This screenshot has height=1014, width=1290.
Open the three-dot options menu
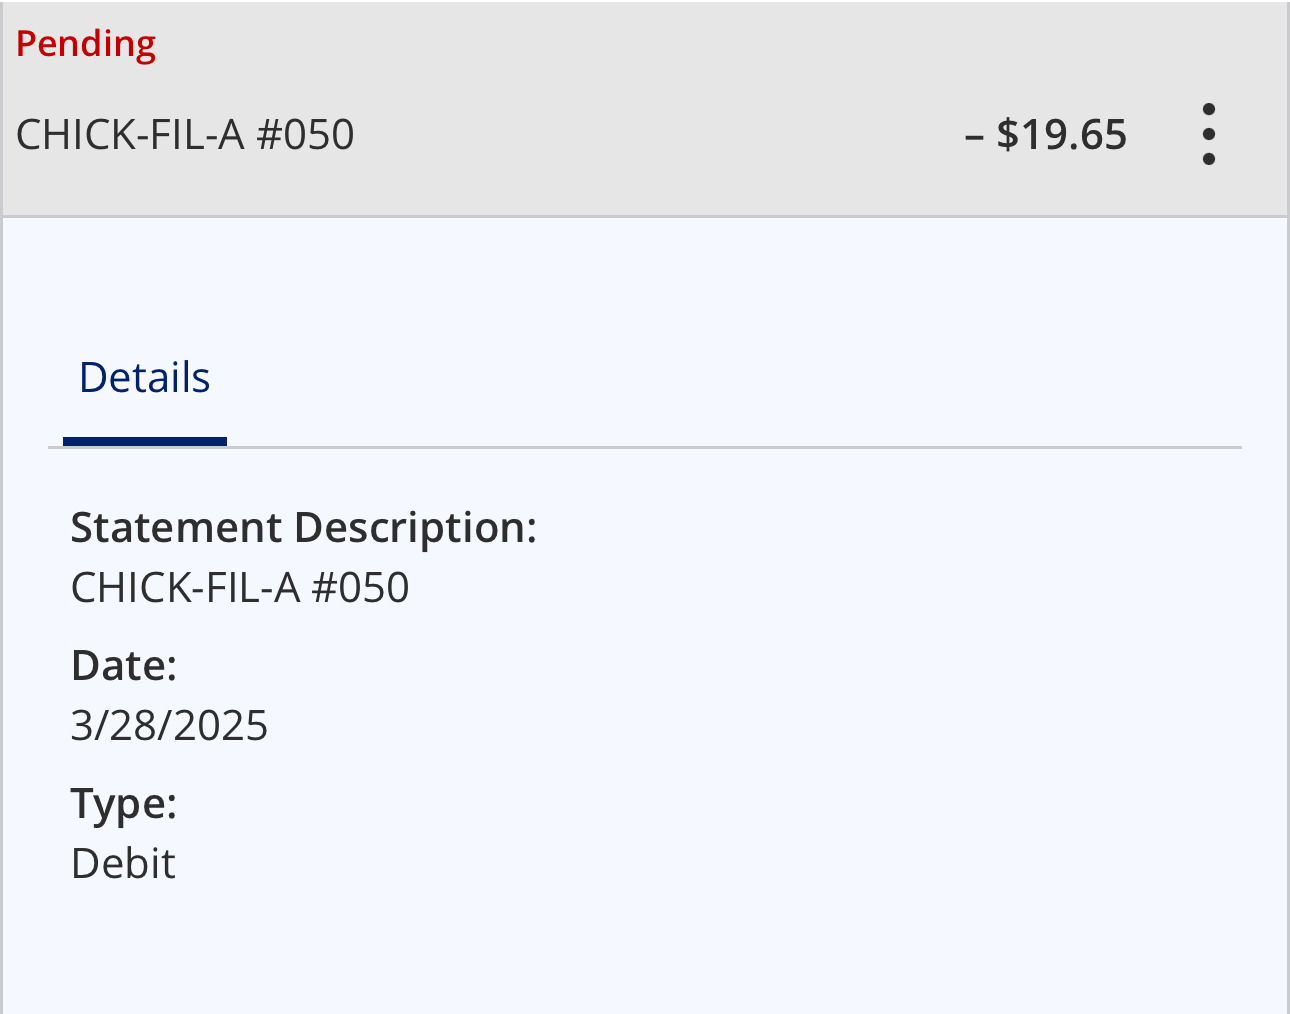1208,134
